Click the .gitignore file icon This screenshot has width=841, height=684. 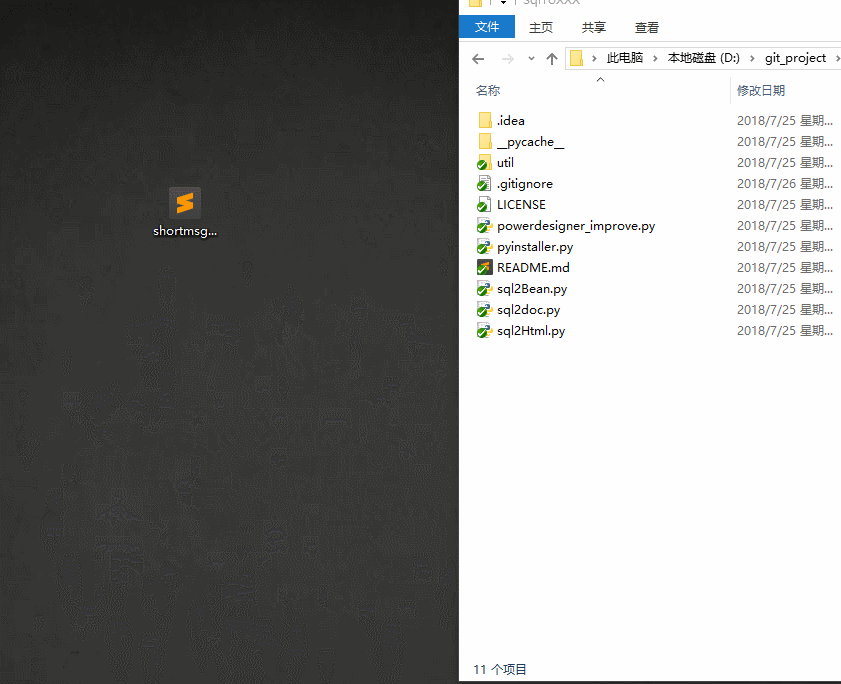coord(484,183)
